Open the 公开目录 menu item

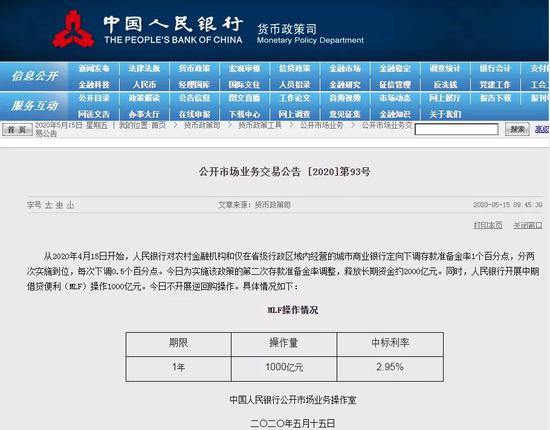pyautogui.click(x=94, y=98)
